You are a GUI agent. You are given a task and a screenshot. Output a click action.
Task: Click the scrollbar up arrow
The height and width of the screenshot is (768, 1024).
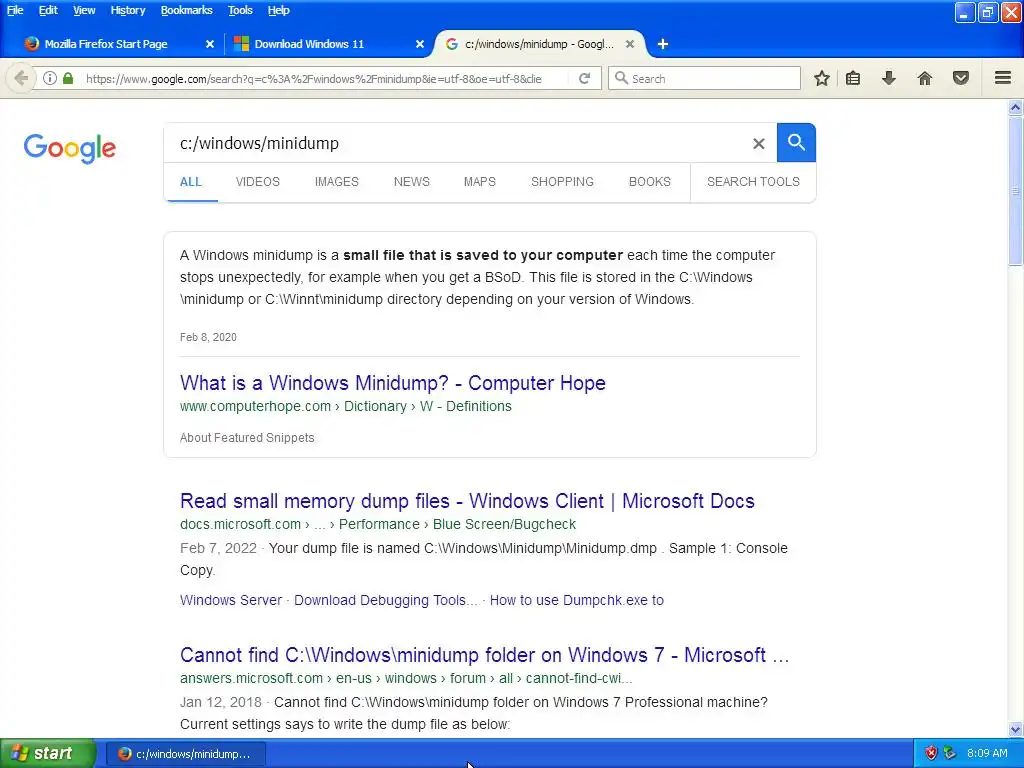[1016, 108]
